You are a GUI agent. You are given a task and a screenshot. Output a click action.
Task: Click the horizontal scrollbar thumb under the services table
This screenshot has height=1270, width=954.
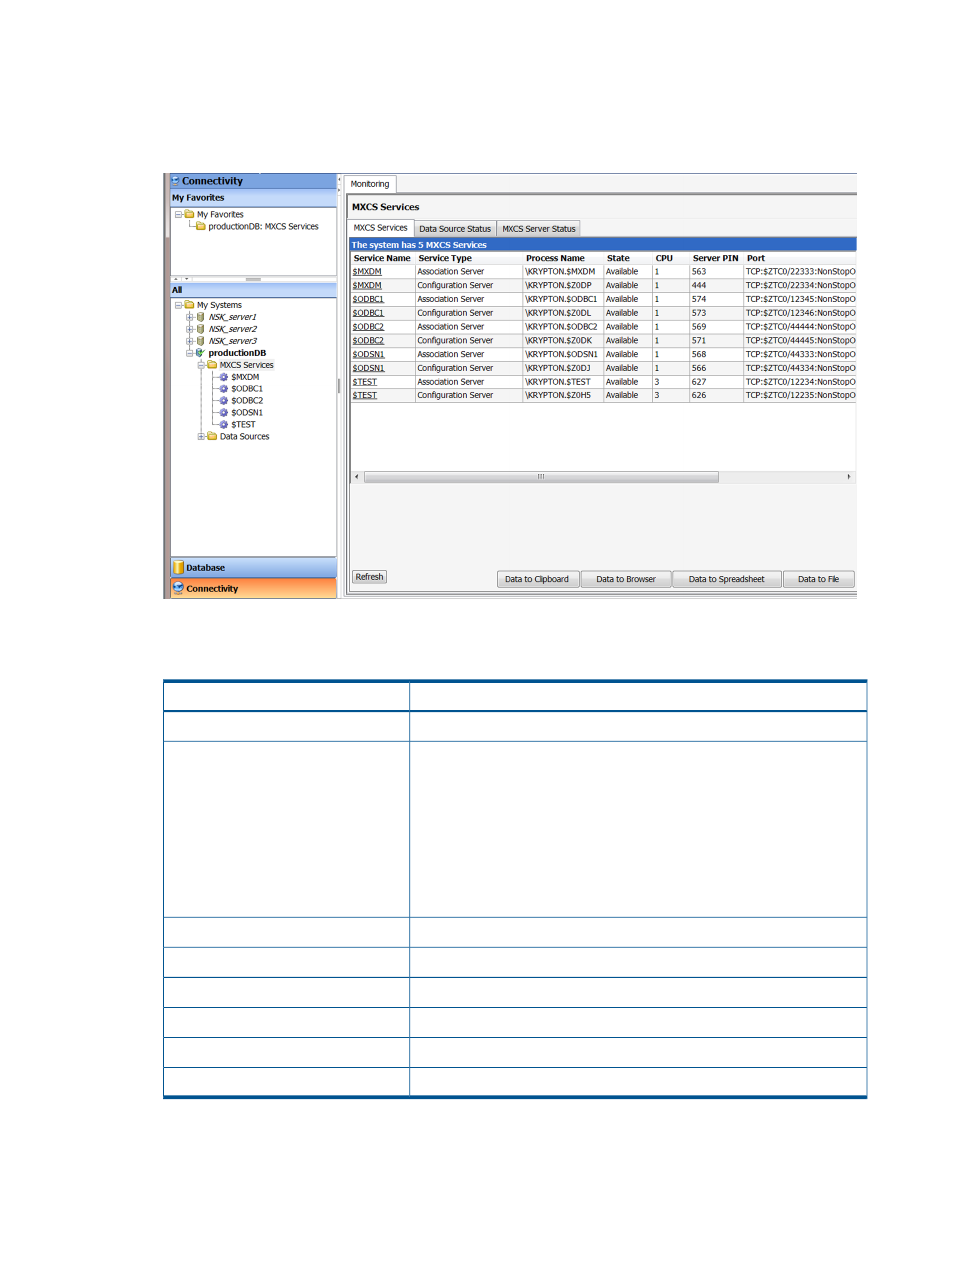[541, 477]
